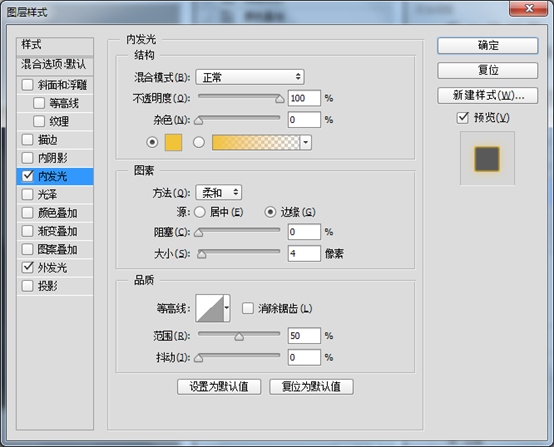Click the 复位 button

[x=488, y=70]
